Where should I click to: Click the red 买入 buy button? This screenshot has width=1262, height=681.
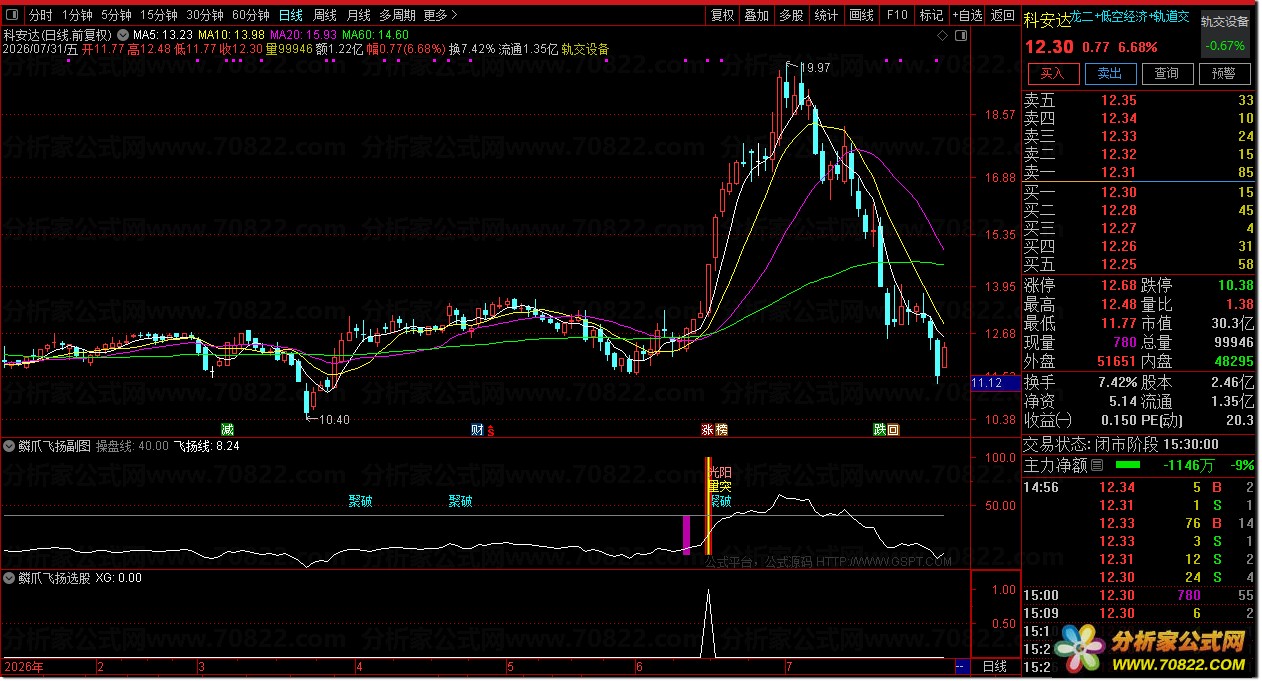pos(1052,74)
